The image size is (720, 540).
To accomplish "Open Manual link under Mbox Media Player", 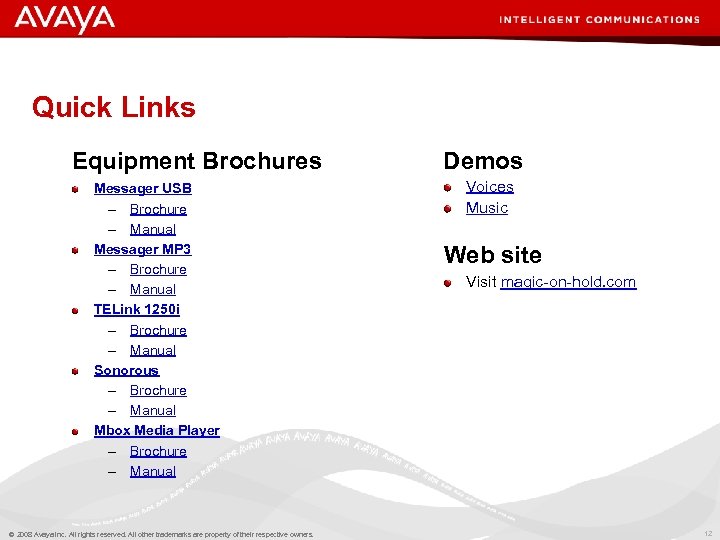I will [153, 471].
